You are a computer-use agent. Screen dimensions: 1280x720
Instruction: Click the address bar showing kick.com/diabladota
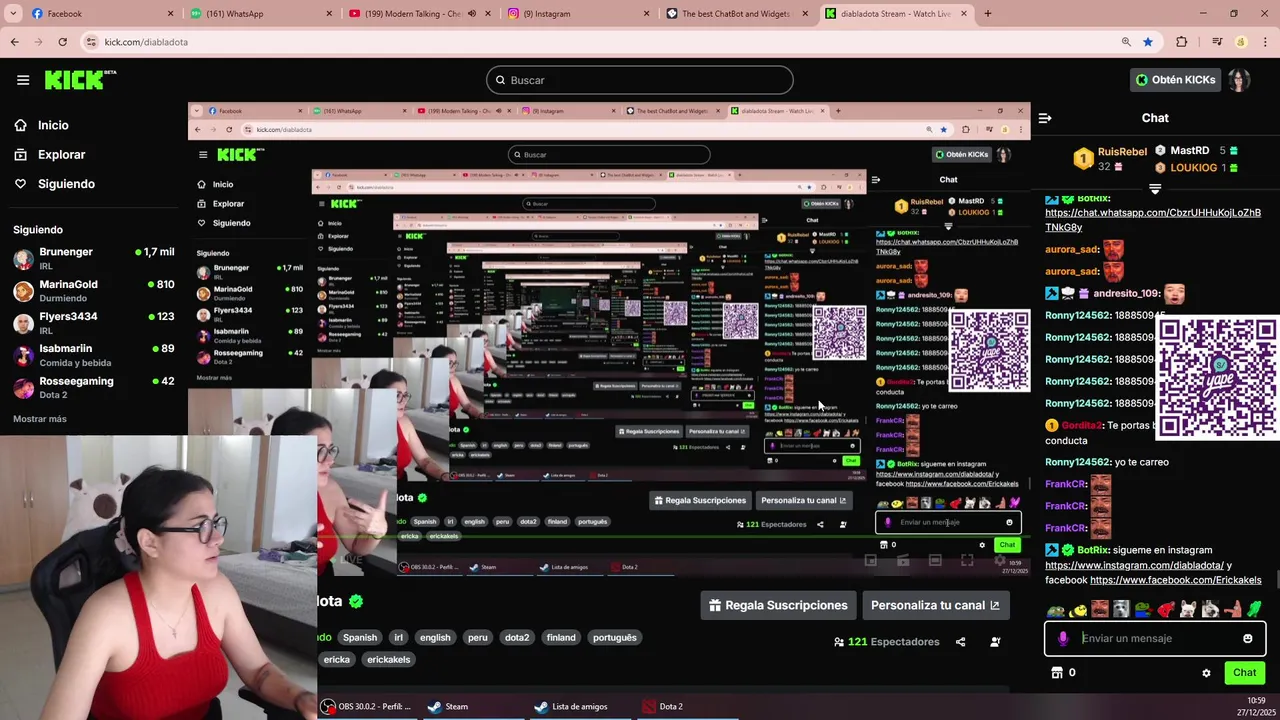(600, 42)
